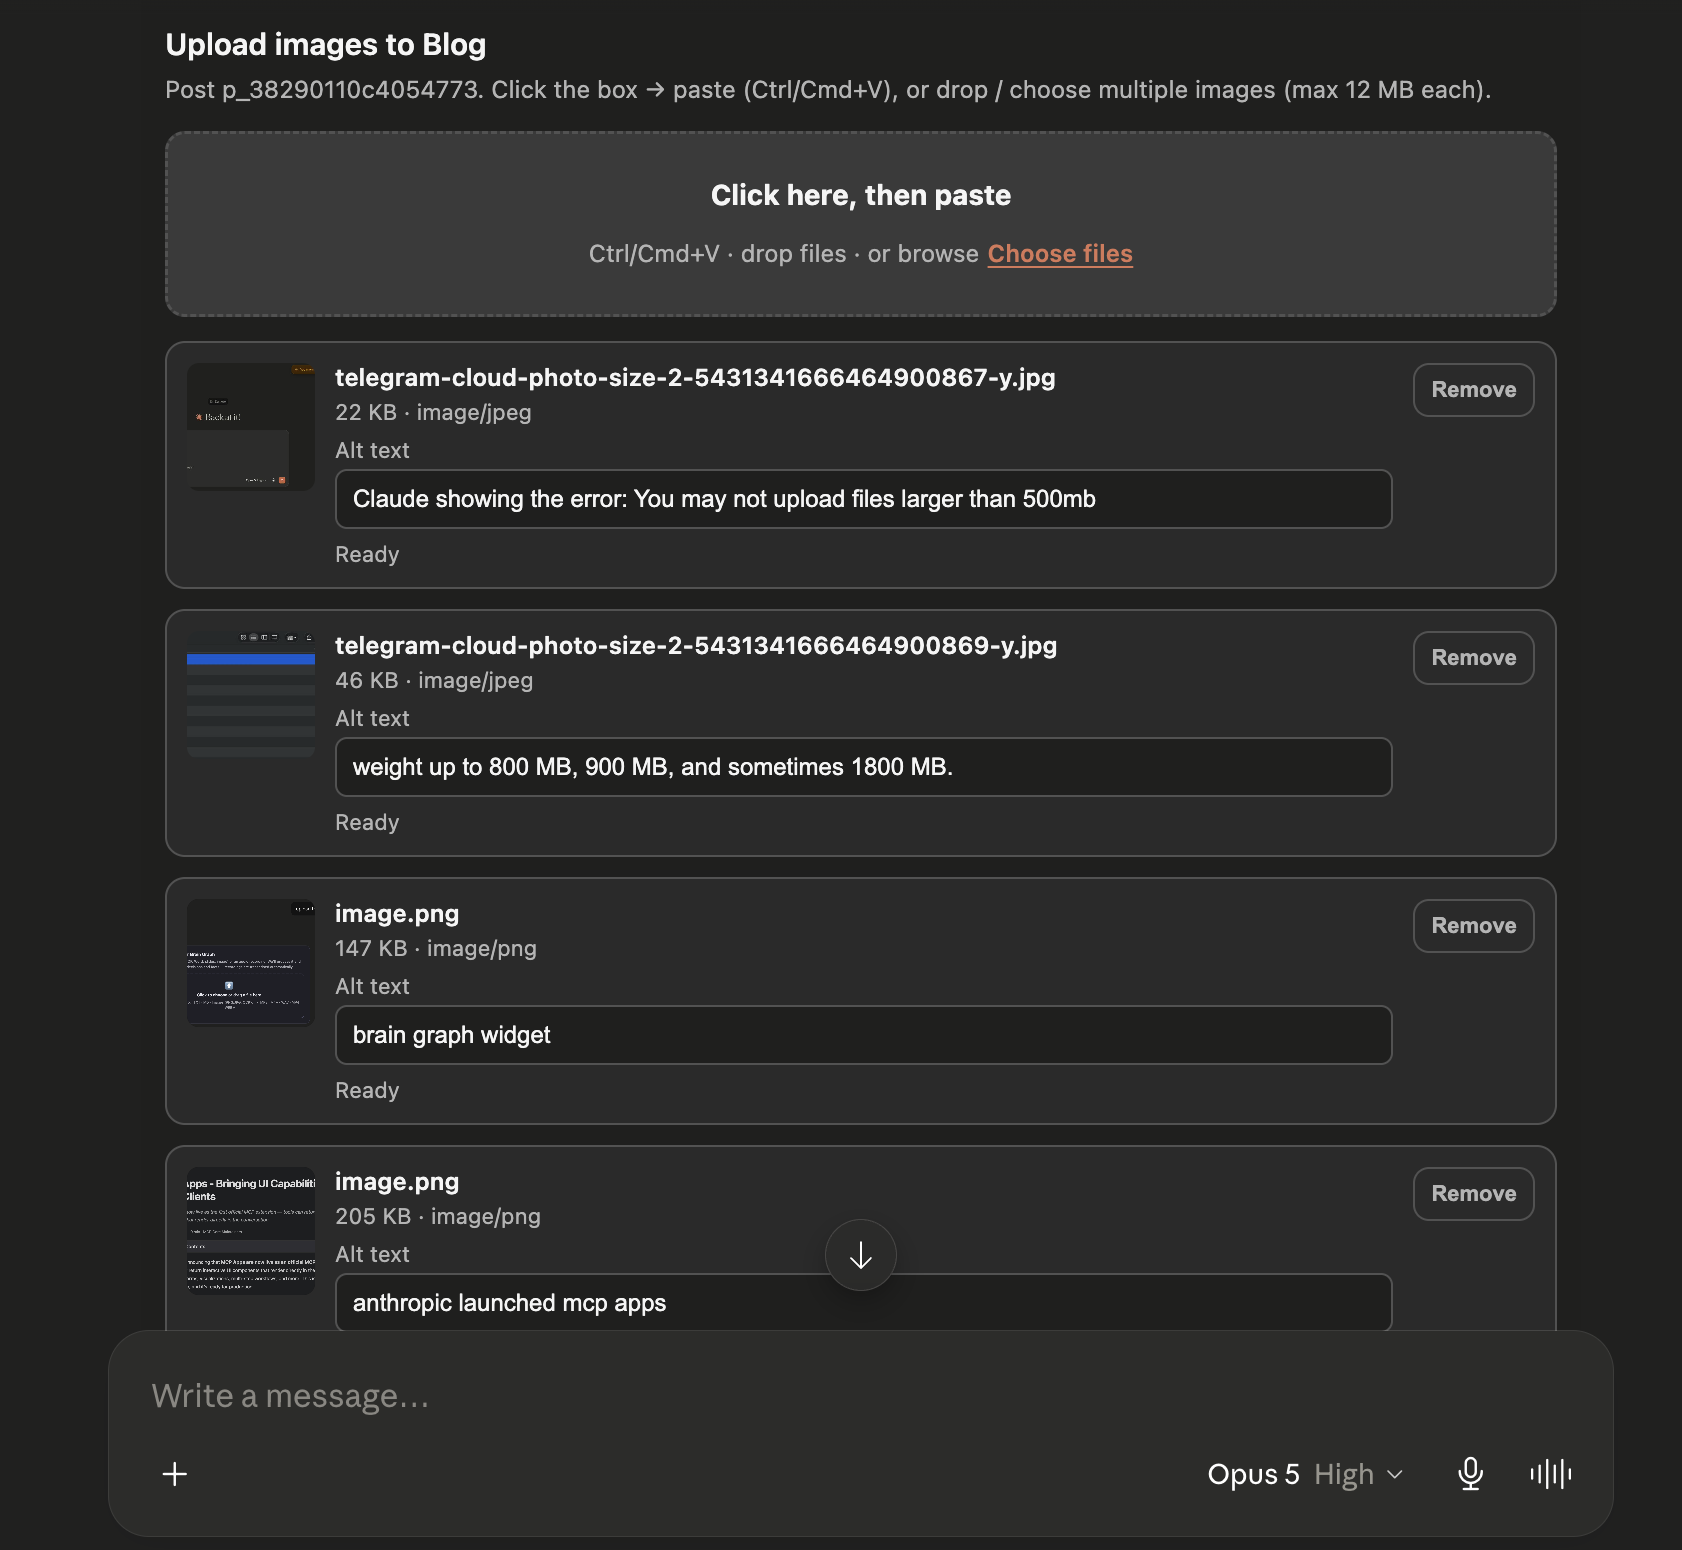The height and width of the screenshot is (1550, 1682).
Task: Edit the brain graph widget alt text
Action: click(x=864, y=1035)
